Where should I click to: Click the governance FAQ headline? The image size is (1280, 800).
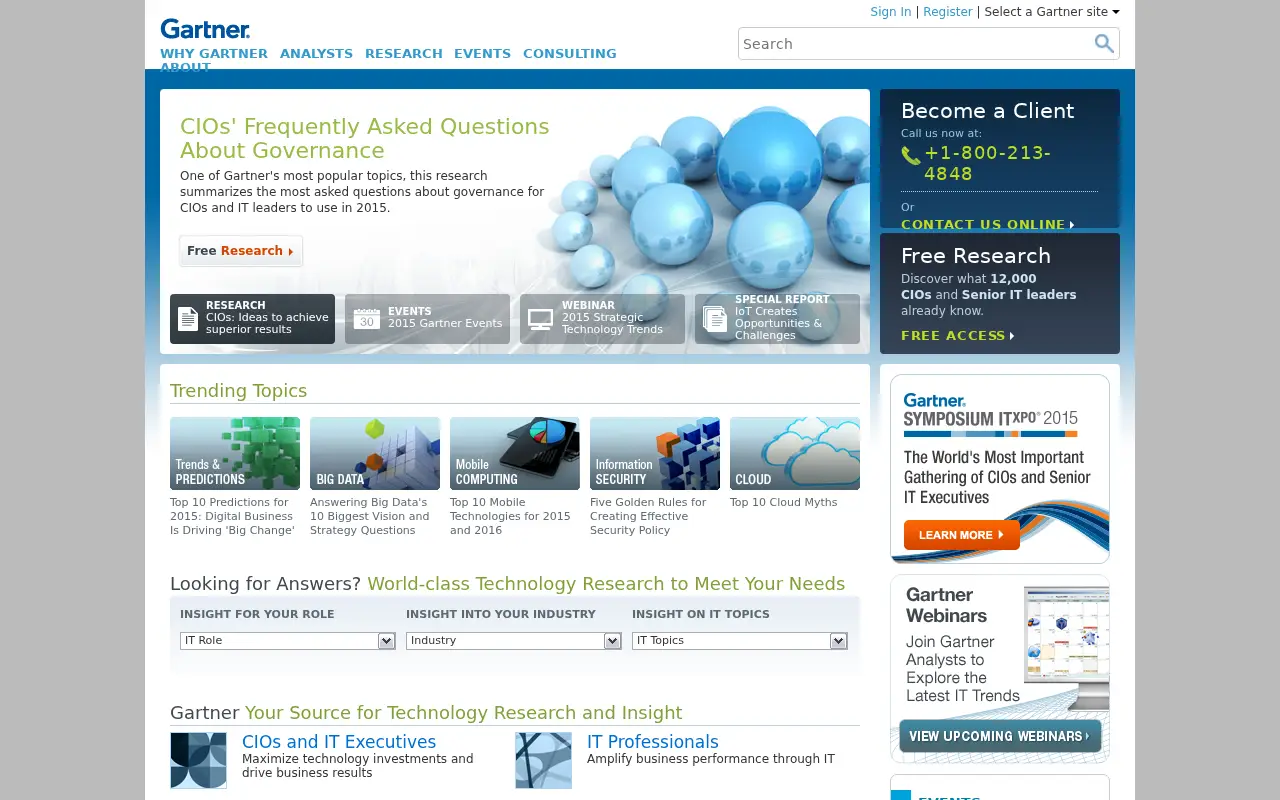point(365,139)
